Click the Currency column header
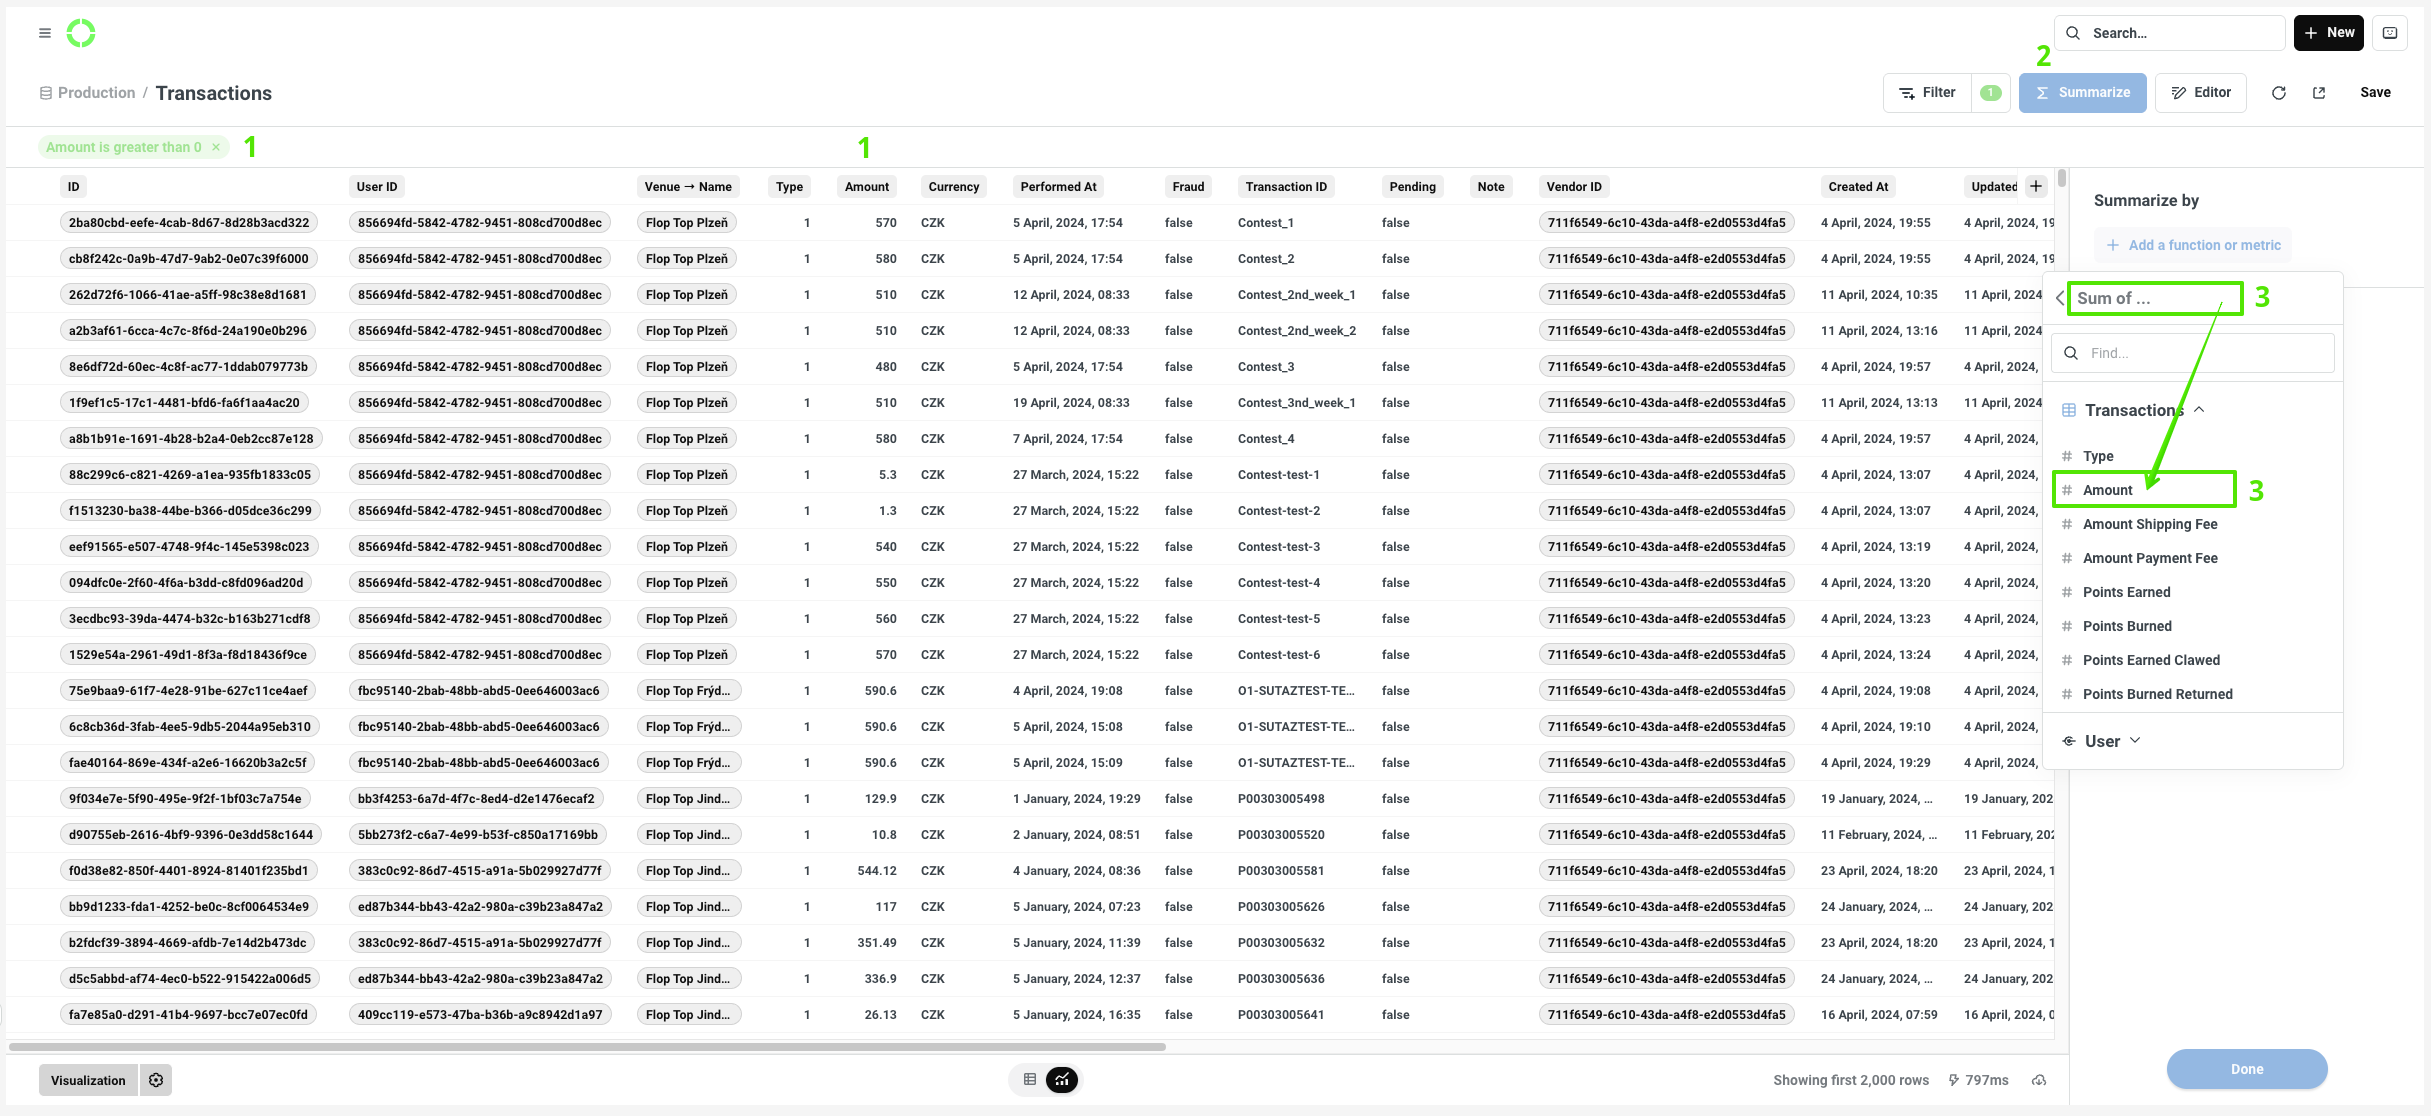 click(953, 186)
